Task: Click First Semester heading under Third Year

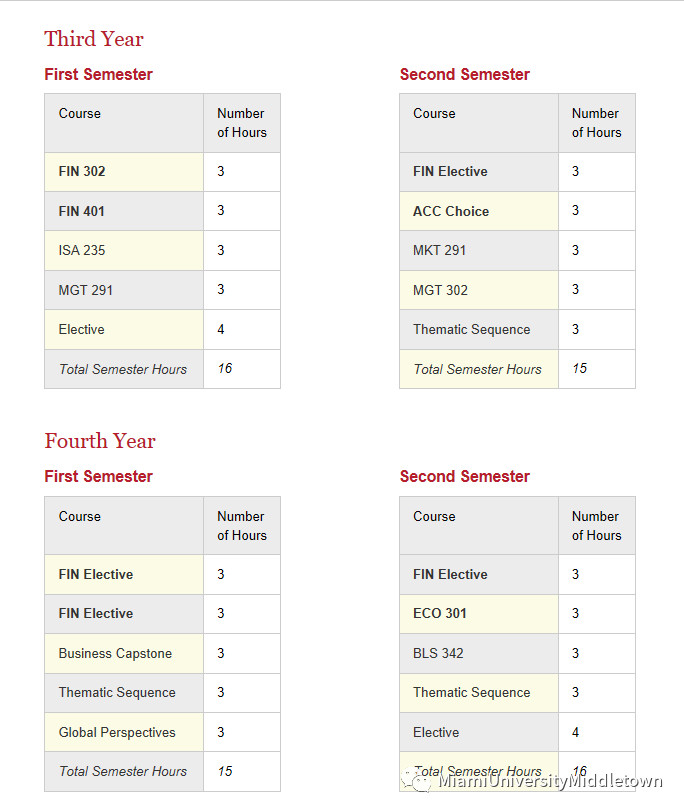Action: 99,74
